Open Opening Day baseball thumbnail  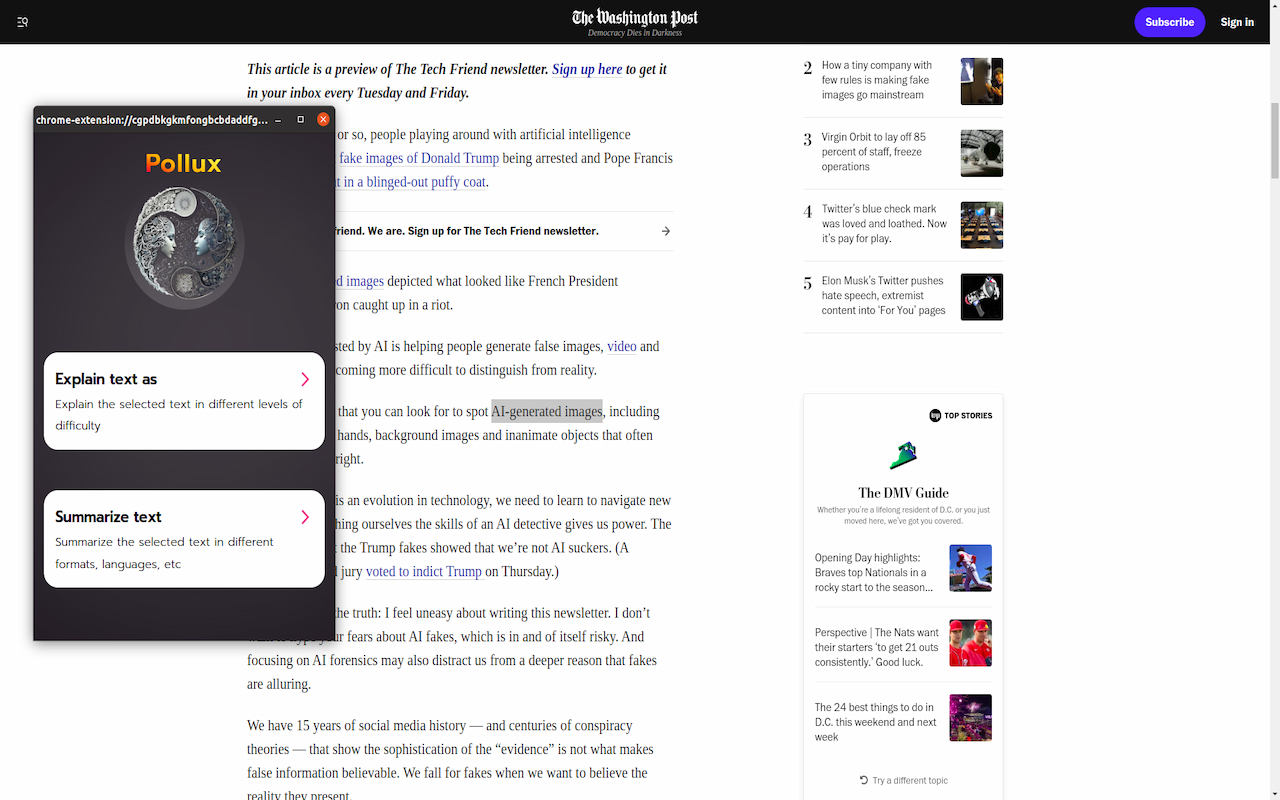click(970, 568)
